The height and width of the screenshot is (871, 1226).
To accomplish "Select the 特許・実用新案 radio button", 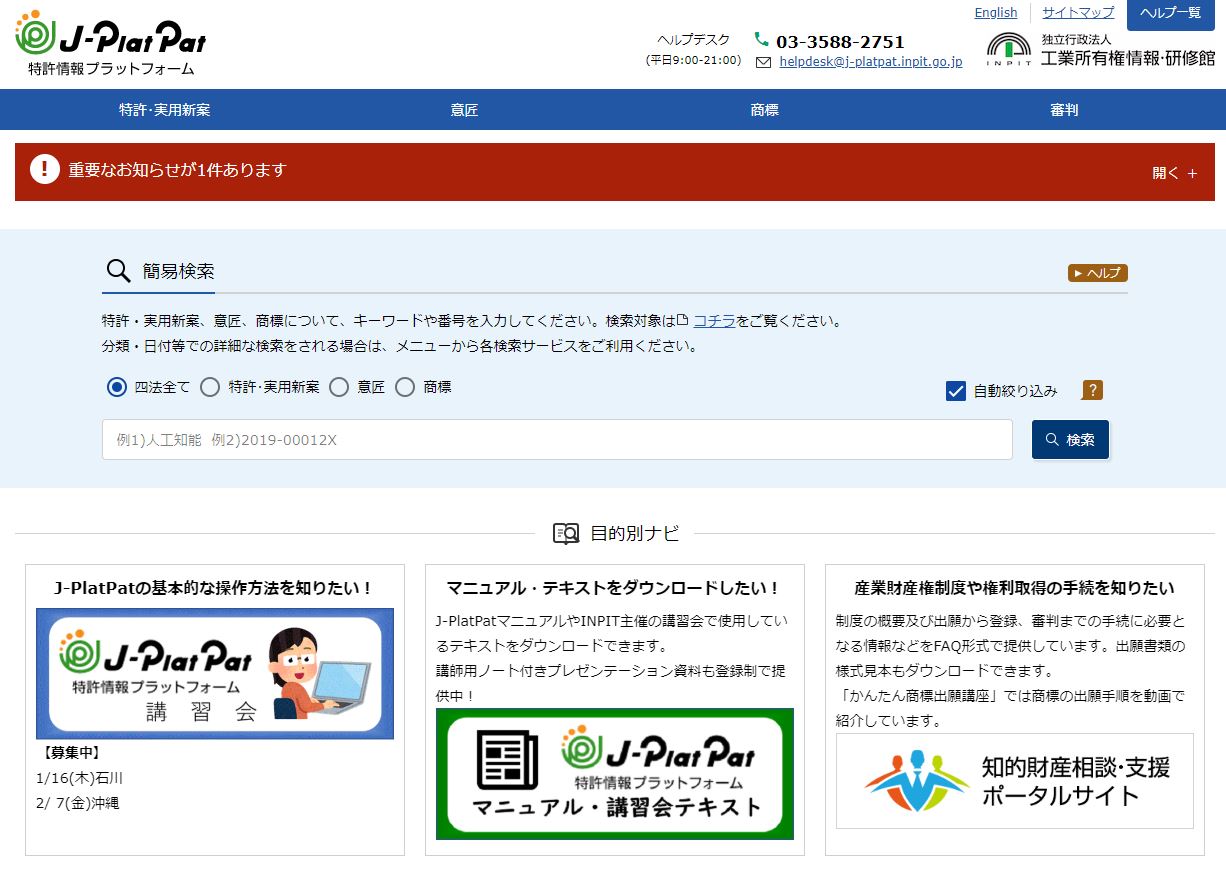I will pos(210,387).
